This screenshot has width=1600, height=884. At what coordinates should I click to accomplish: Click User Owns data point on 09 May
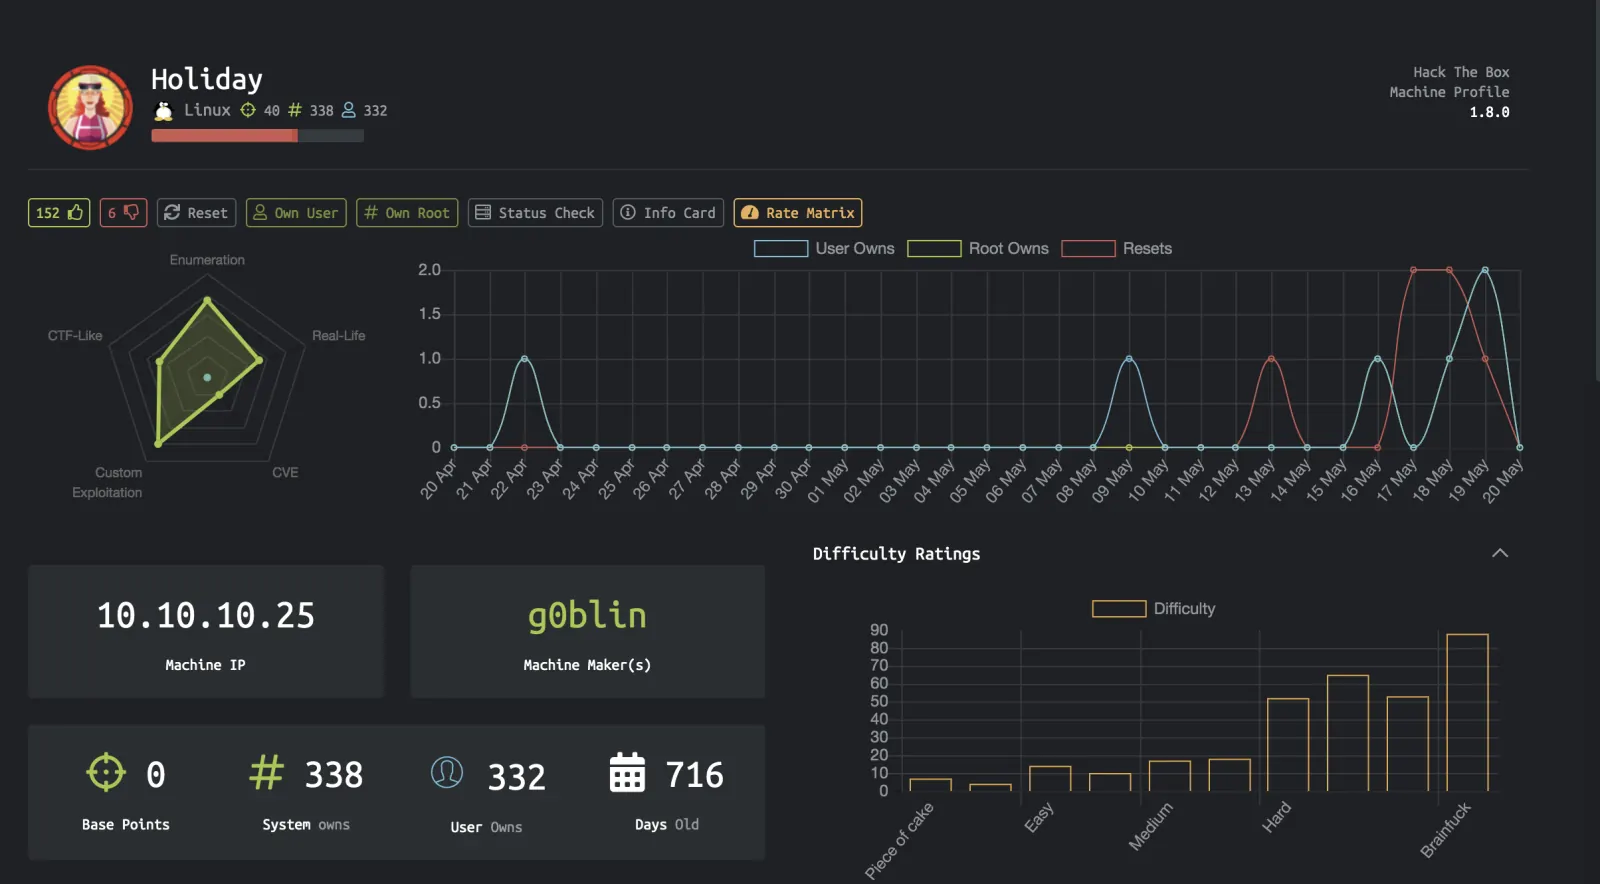[1129, 358]
